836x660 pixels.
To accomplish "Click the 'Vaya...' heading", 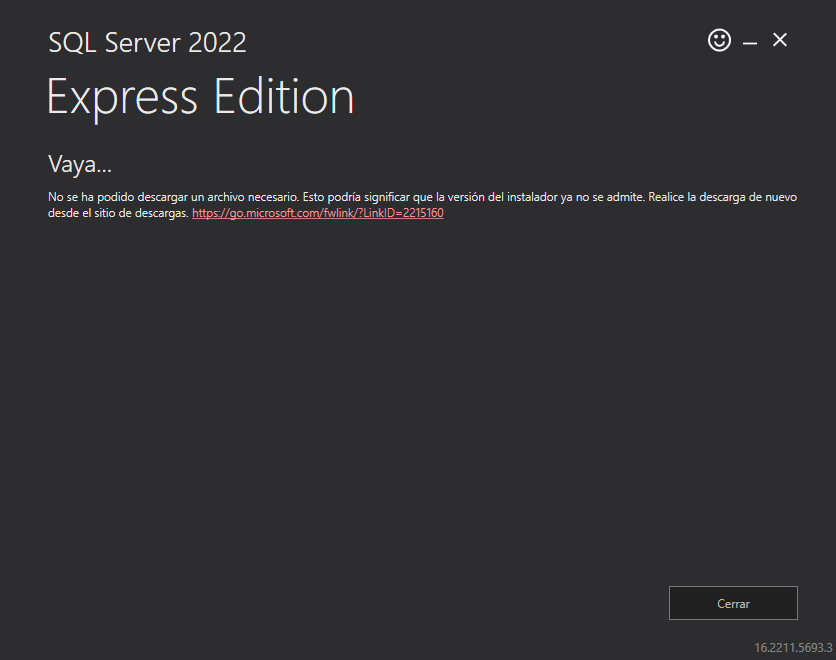I will click(80, 164).
